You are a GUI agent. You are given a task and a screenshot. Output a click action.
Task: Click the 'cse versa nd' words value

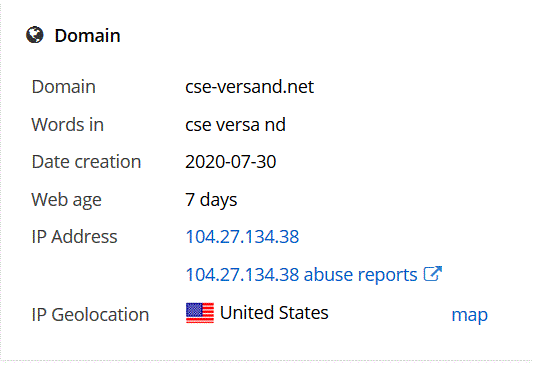point(235,124)
